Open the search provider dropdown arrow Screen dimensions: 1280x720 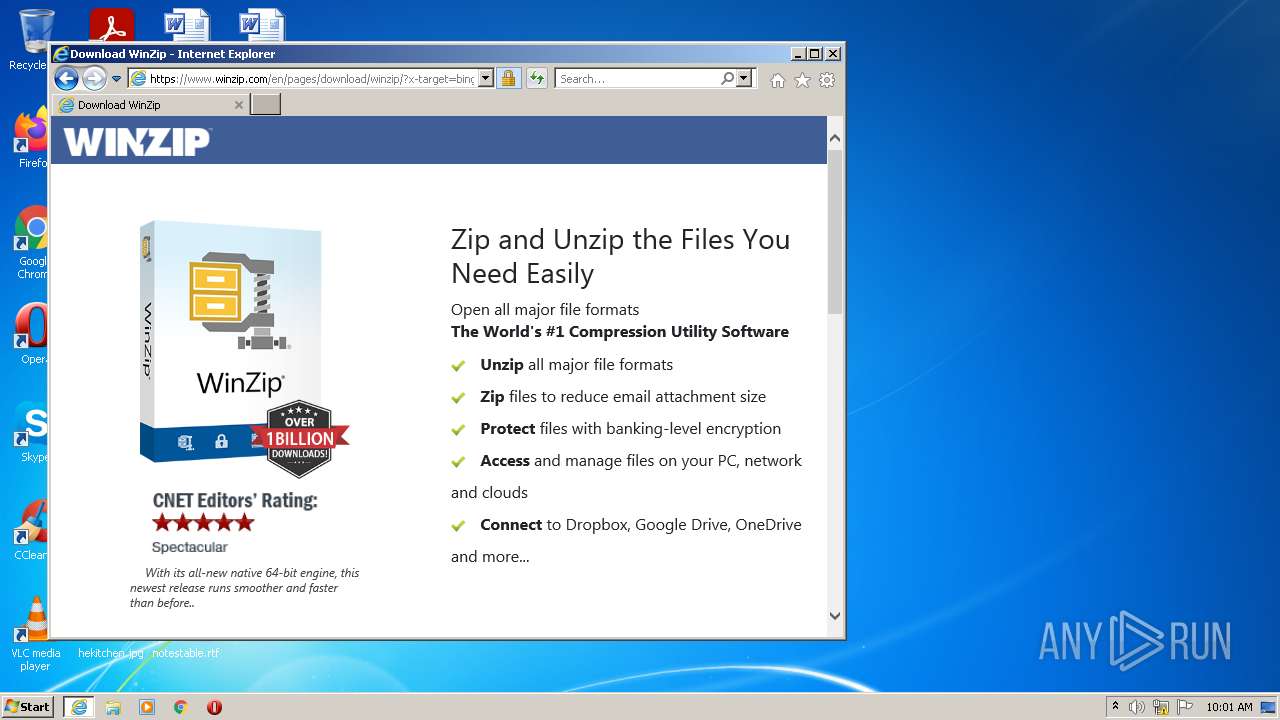[x=744, y=79]
